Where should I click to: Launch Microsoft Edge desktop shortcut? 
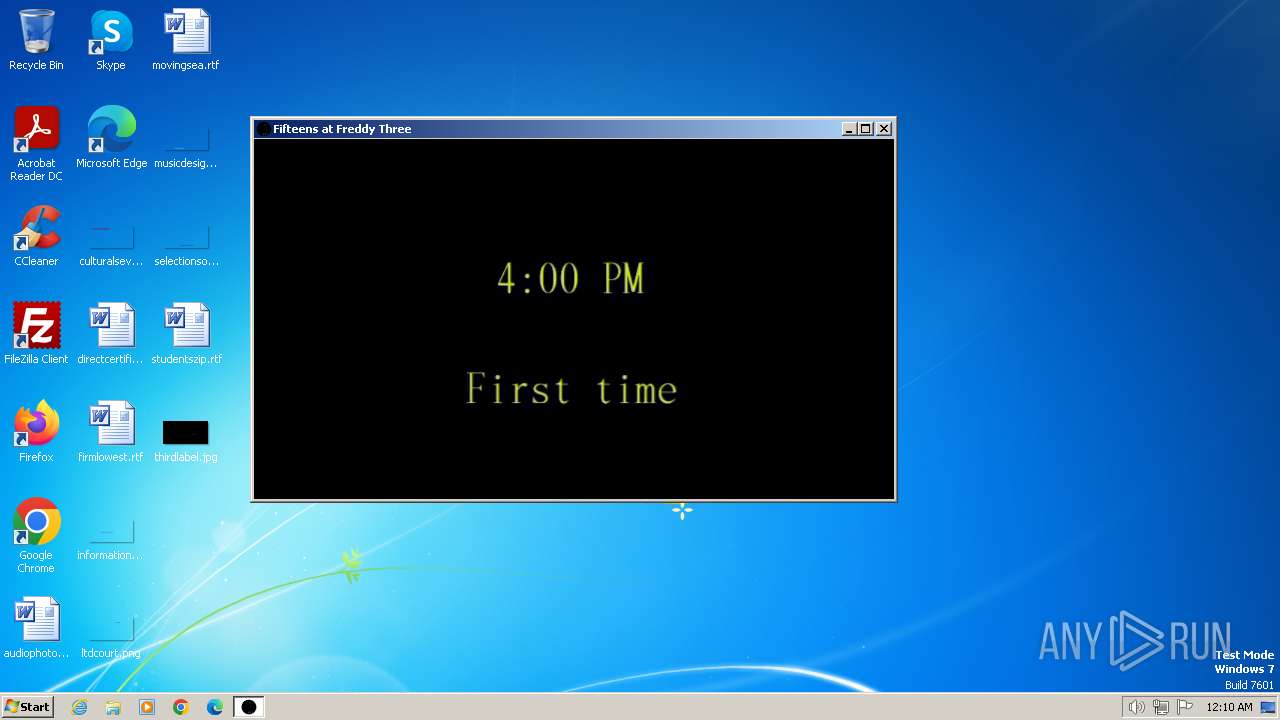pyautogui.click(x=111, y=138)
